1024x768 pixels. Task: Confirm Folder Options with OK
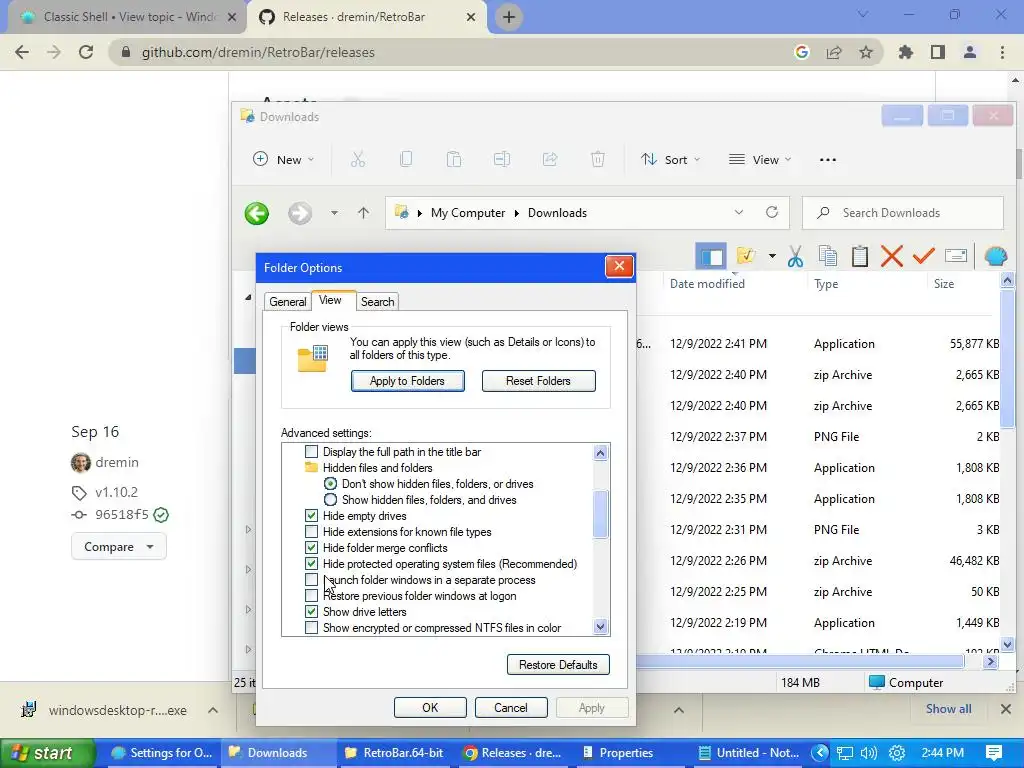(x=430, y=708)
